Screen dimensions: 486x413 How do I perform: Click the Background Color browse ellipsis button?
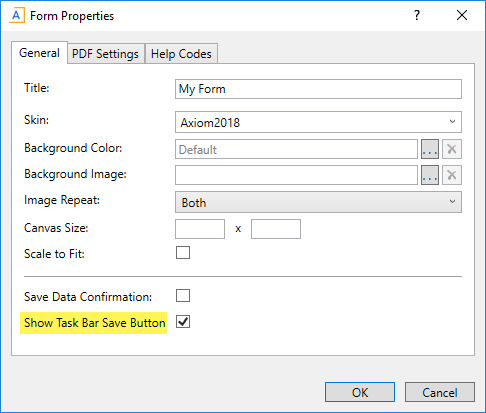pos(430,149)
